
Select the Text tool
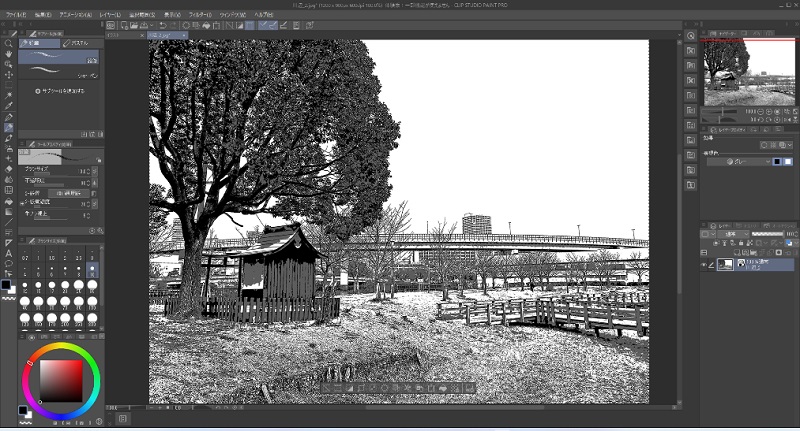(9, 253)
